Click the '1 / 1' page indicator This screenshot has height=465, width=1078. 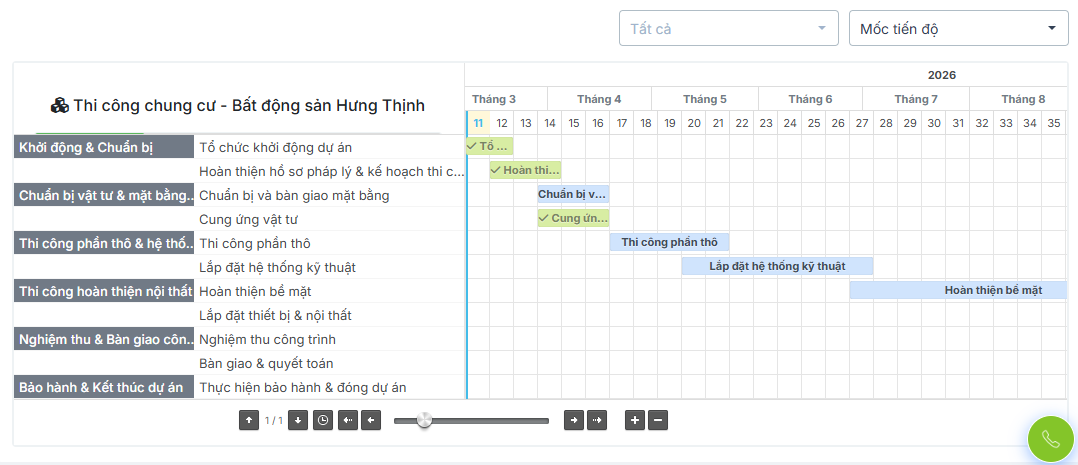tap(274, 420)
